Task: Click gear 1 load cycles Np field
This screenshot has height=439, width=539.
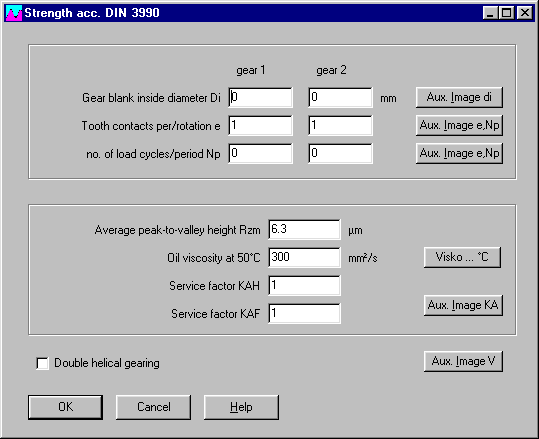Action: coord(261,153)
